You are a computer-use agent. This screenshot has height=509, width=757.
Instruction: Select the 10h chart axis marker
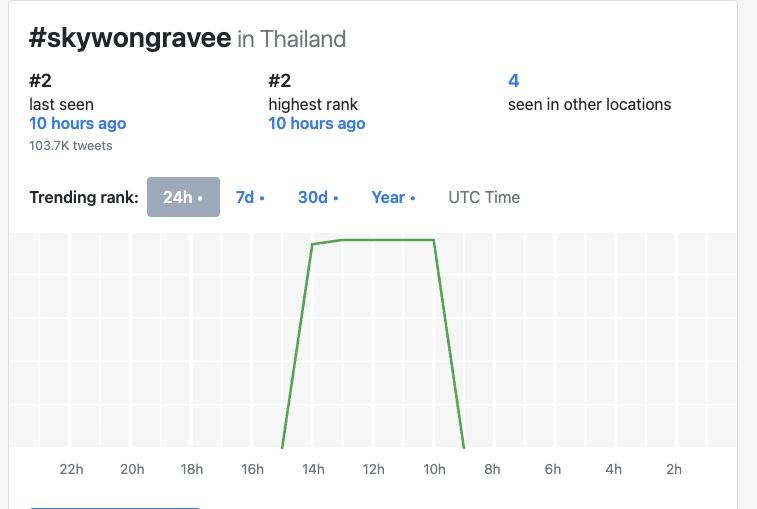pyautogui.click(x=433, y=469)
